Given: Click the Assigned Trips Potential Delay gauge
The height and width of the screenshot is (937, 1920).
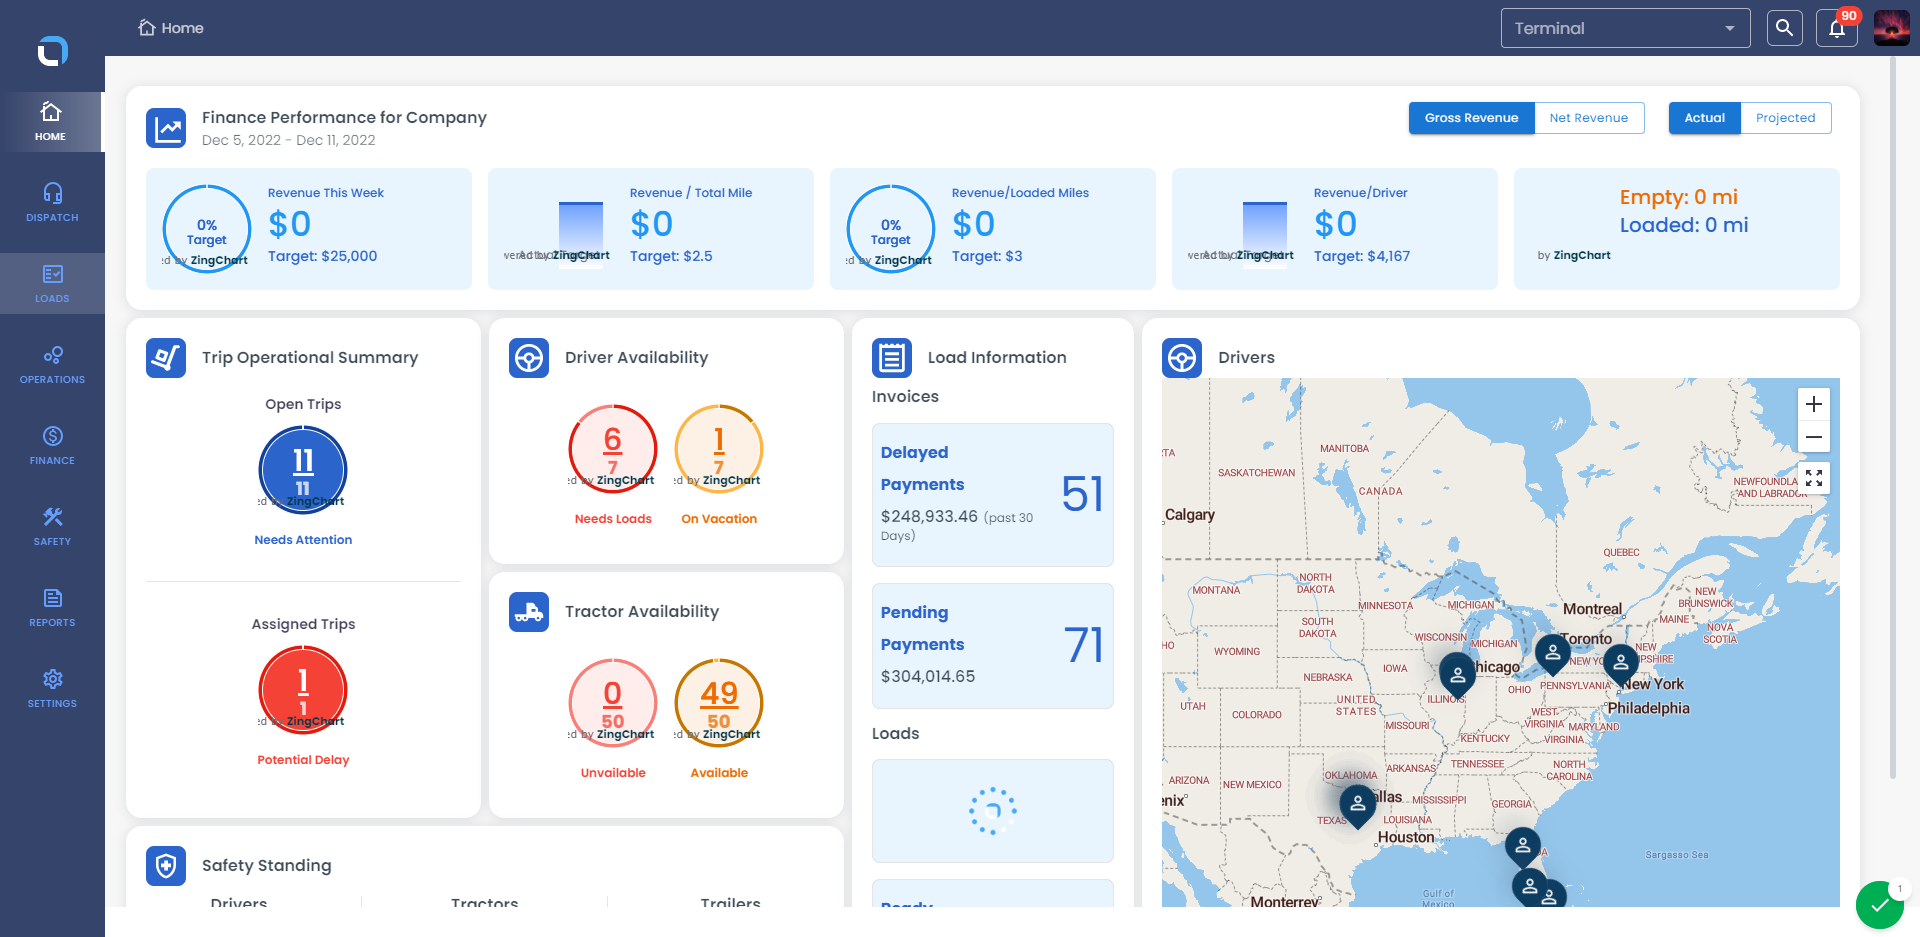Looking at the screenshot, I should (x=303, y=690).
